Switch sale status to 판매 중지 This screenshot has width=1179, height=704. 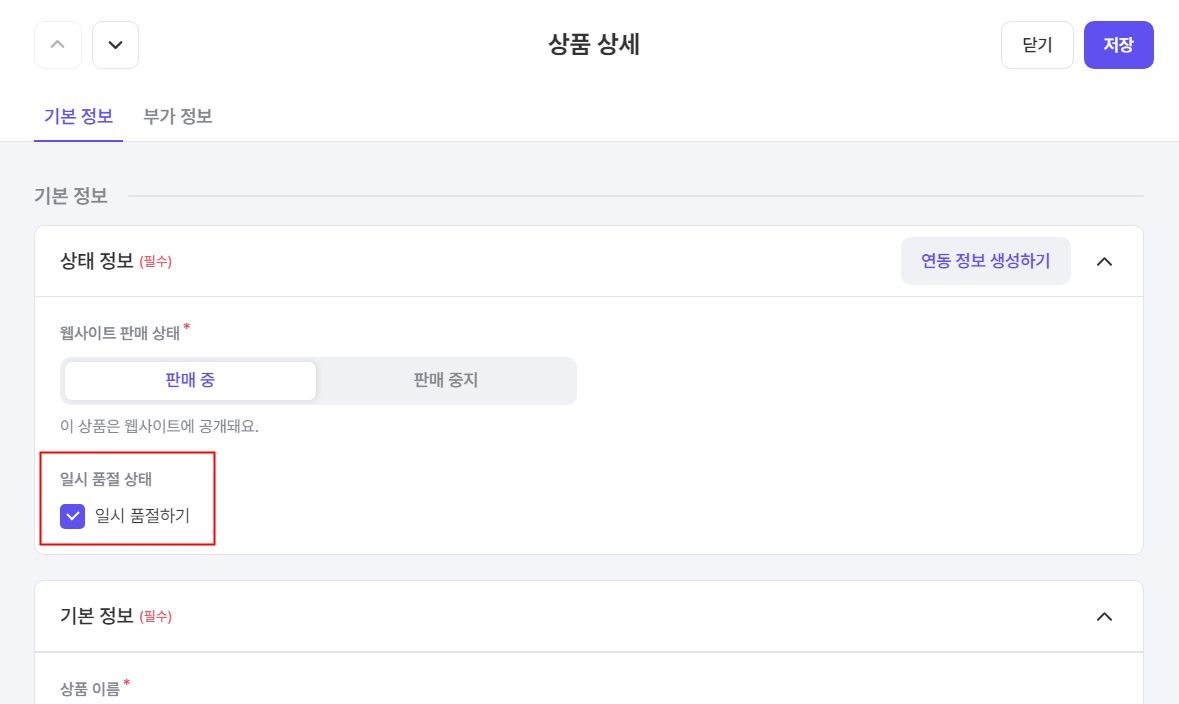[446, 381]
